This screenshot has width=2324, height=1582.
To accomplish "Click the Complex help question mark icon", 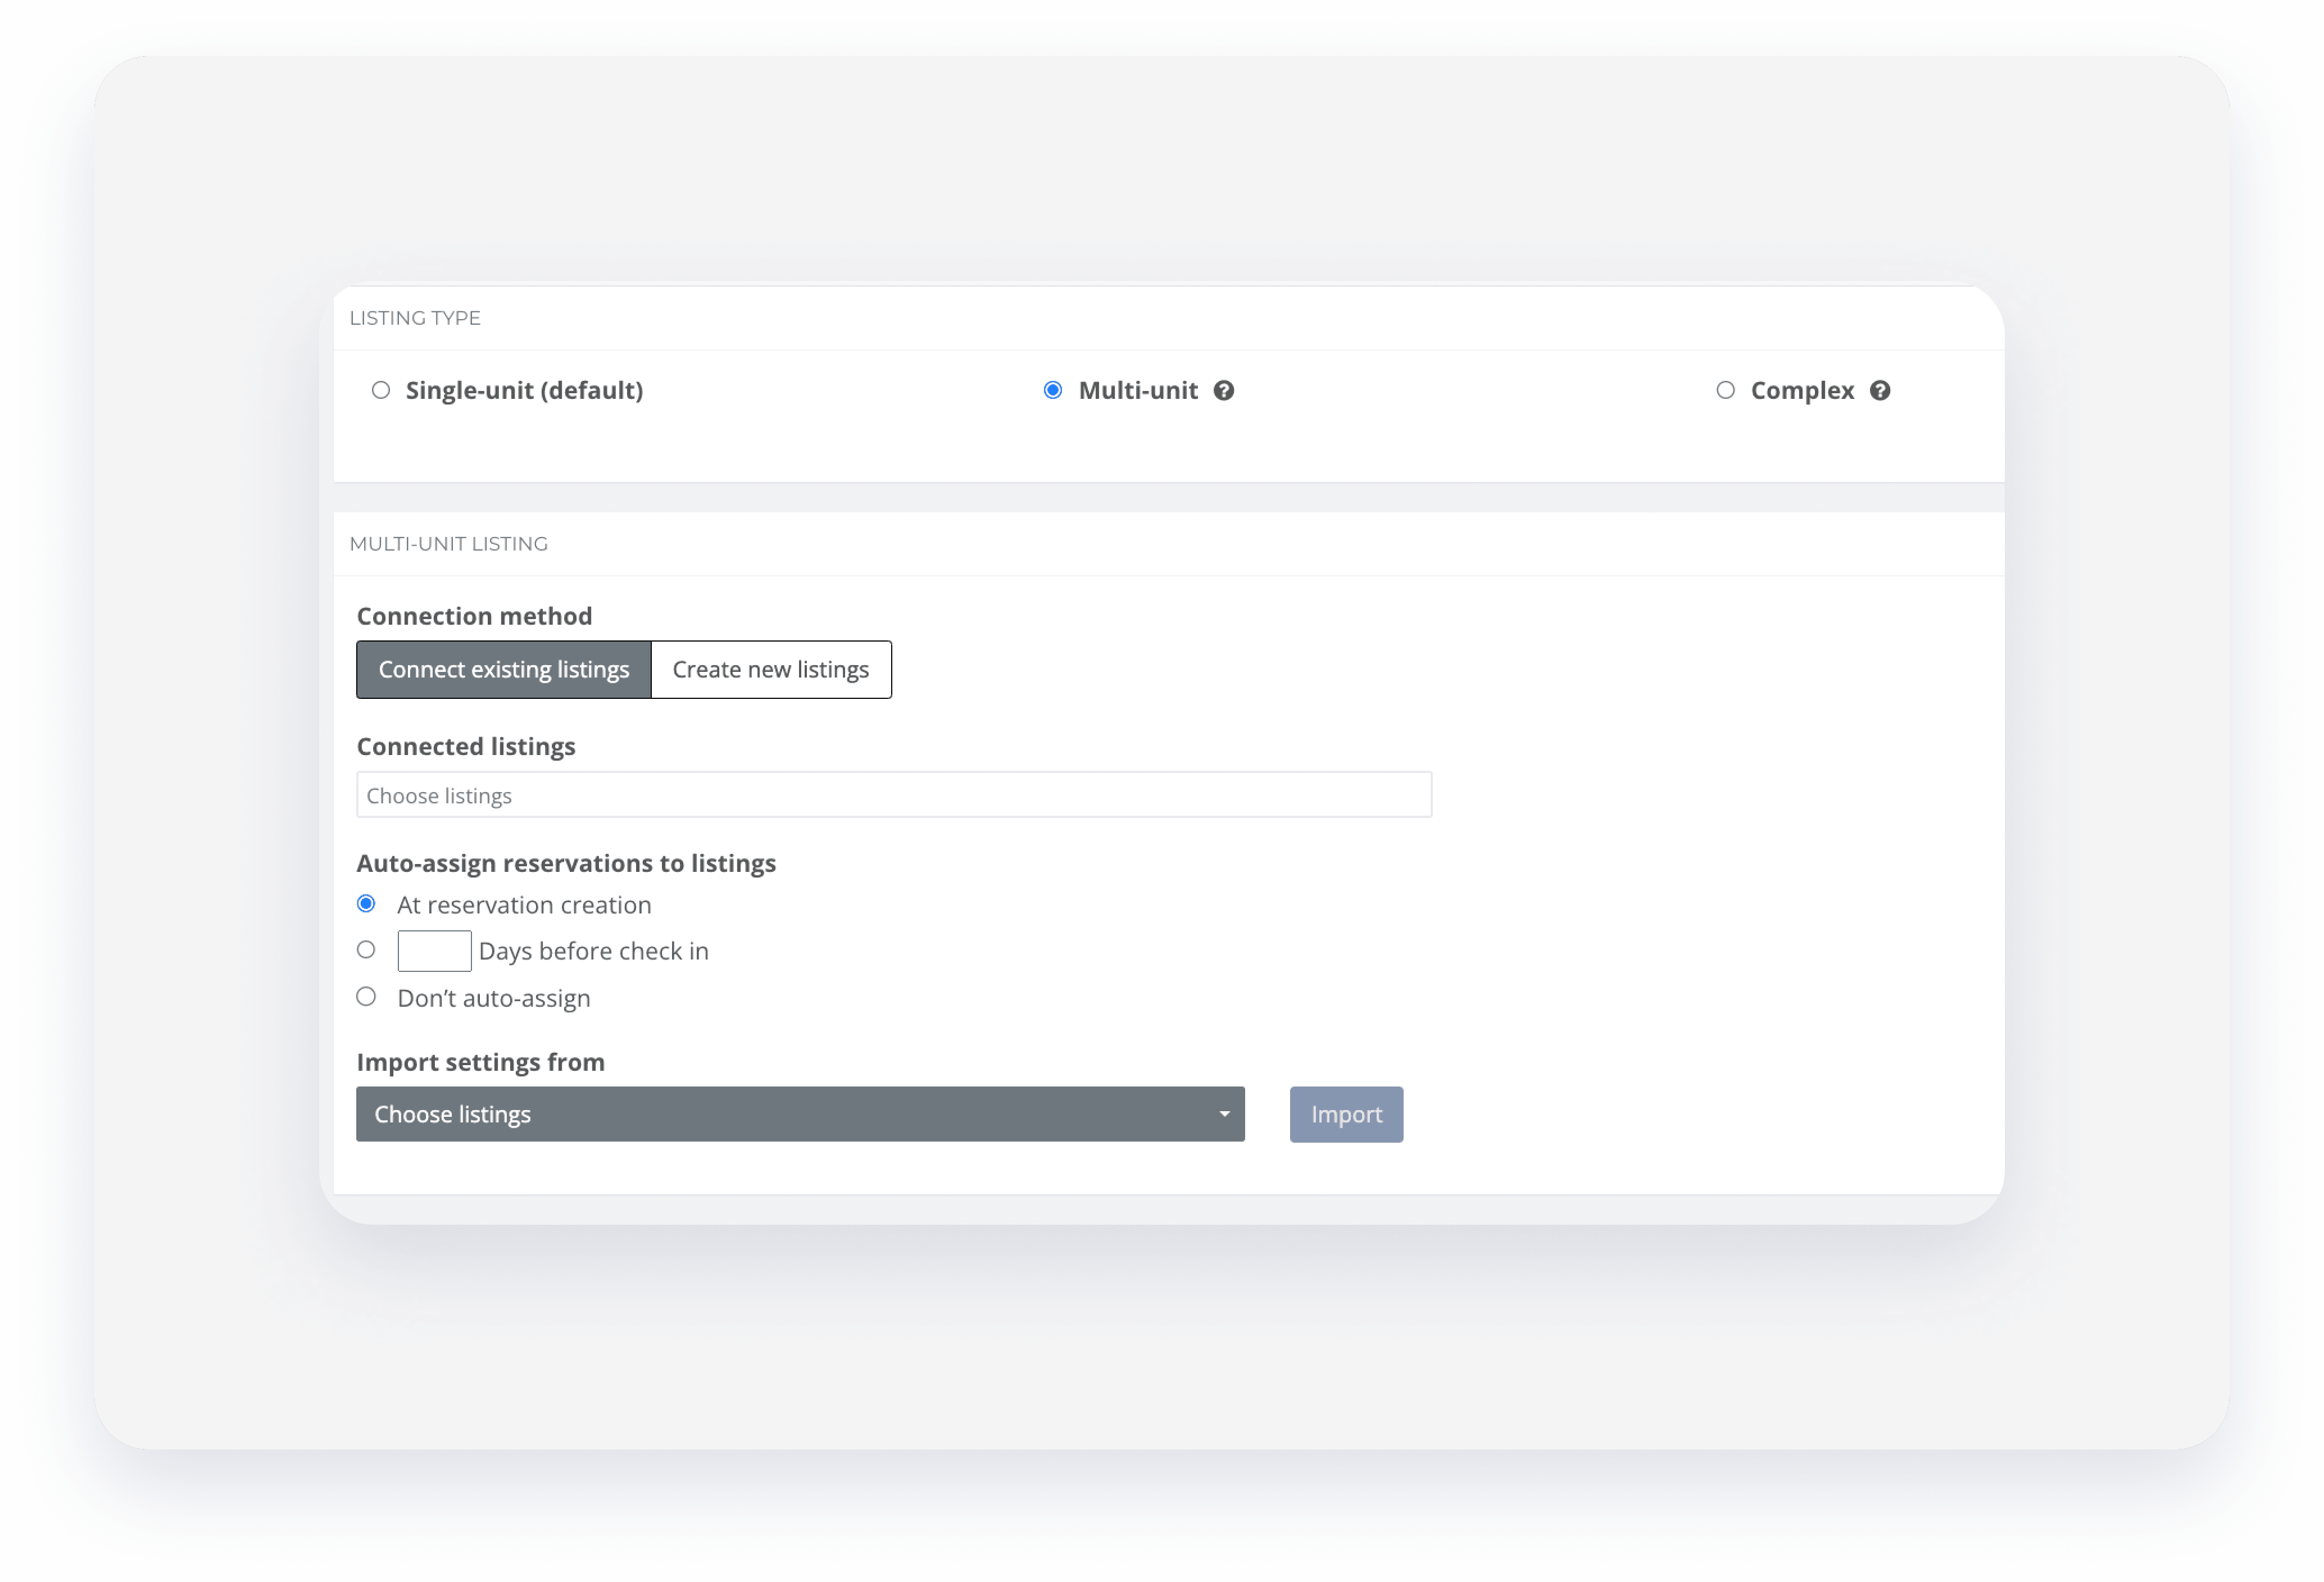I will pyautogui.click(x=1879, y=391).
